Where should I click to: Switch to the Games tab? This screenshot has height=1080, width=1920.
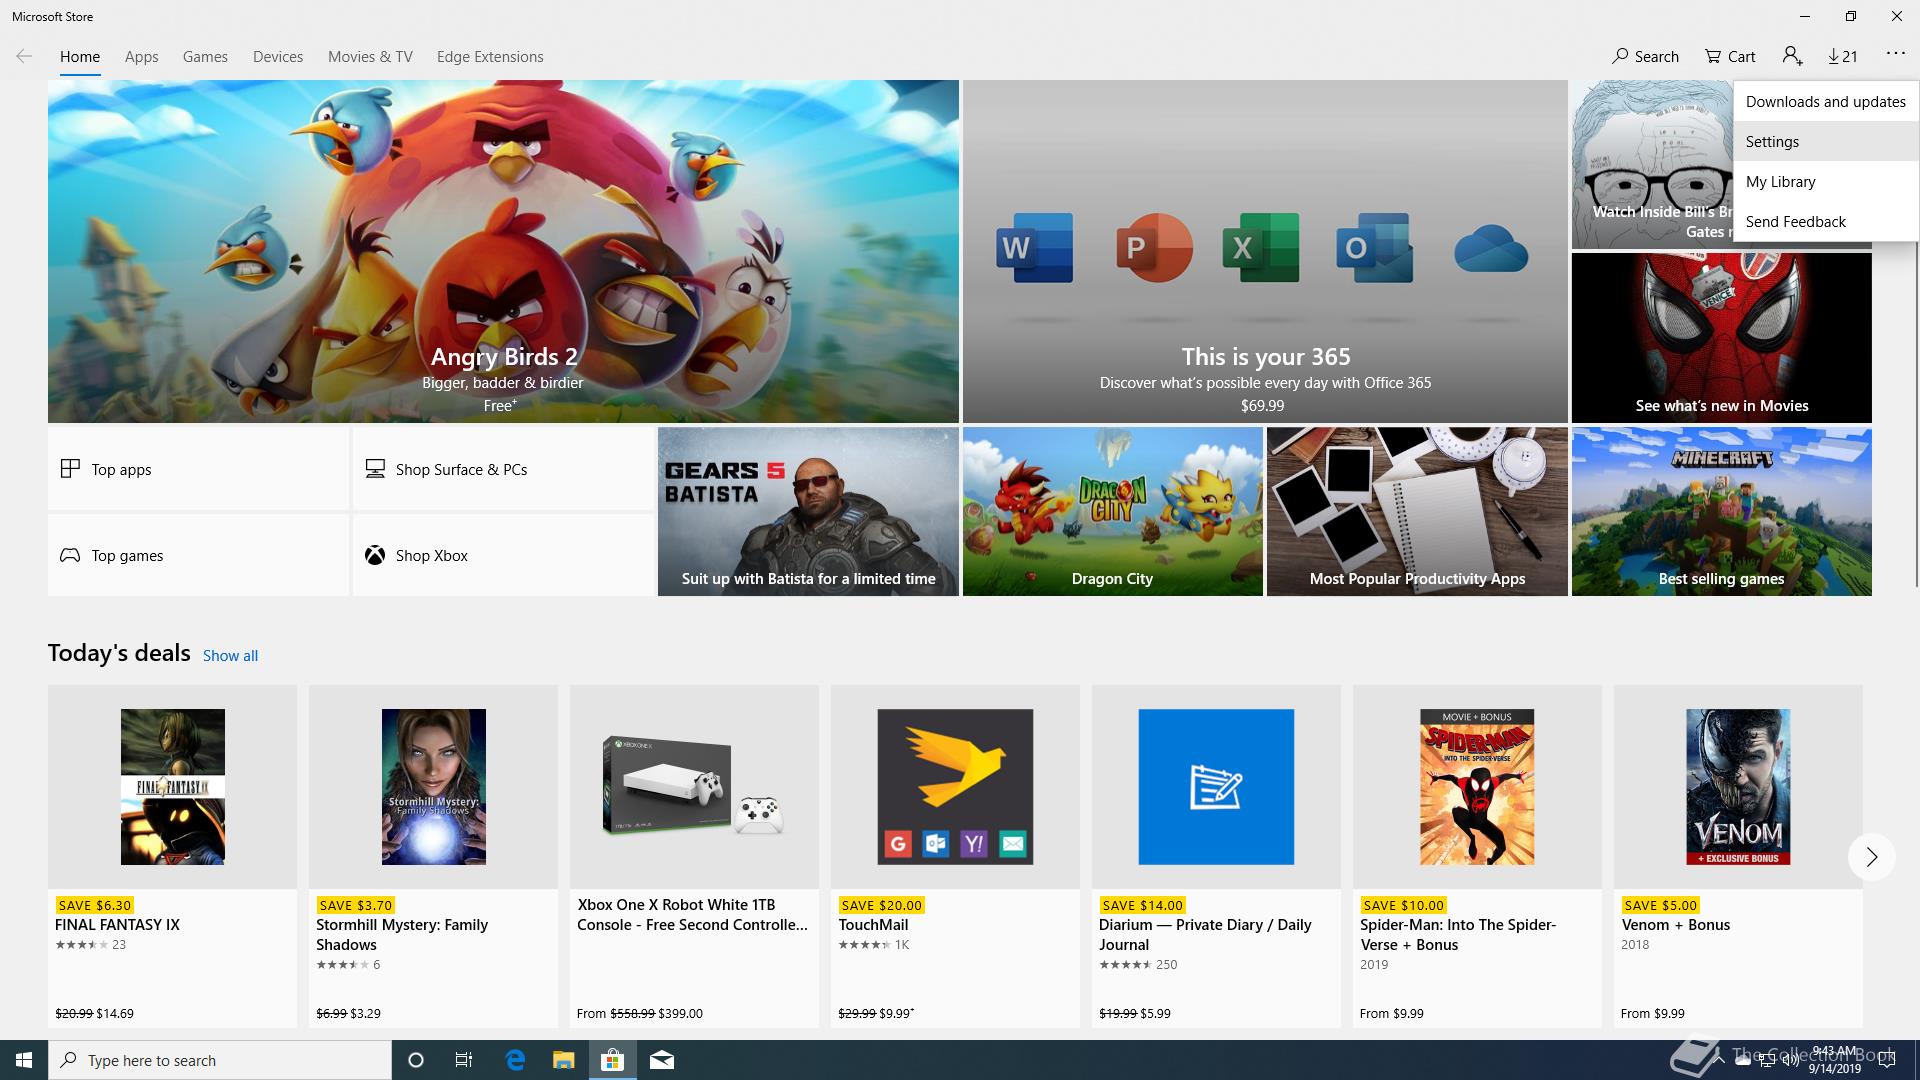tap(205, 57)
